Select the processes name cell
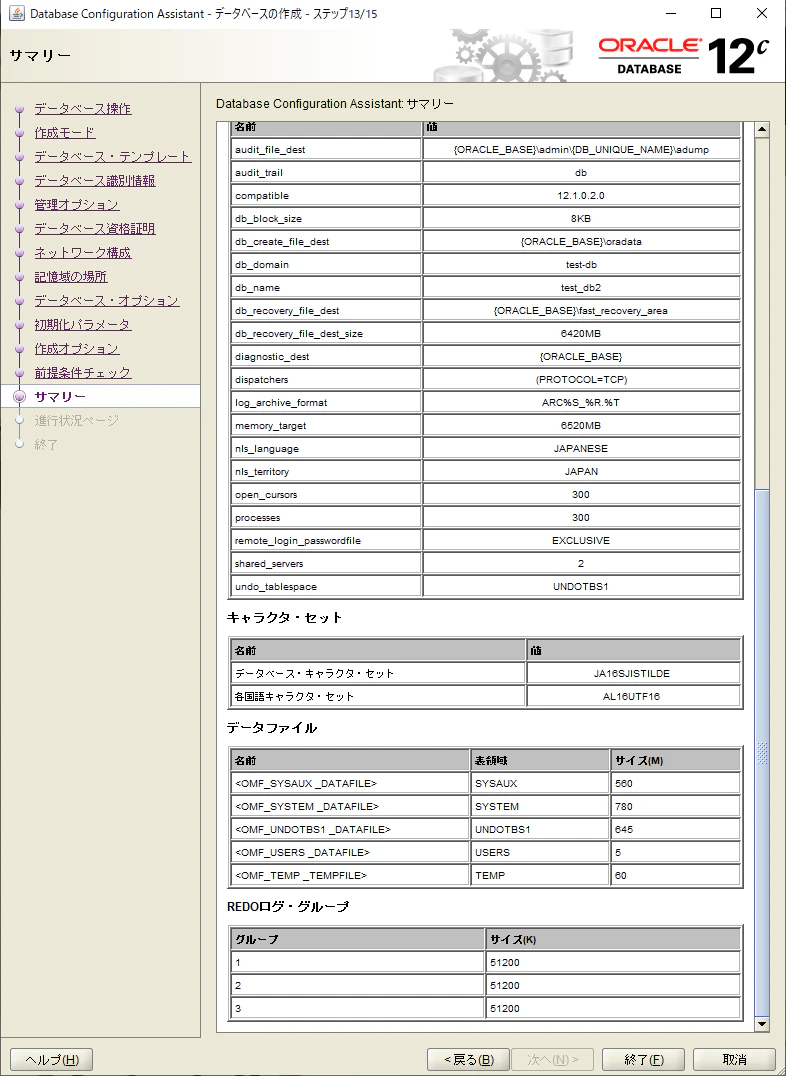 point(326,517)
